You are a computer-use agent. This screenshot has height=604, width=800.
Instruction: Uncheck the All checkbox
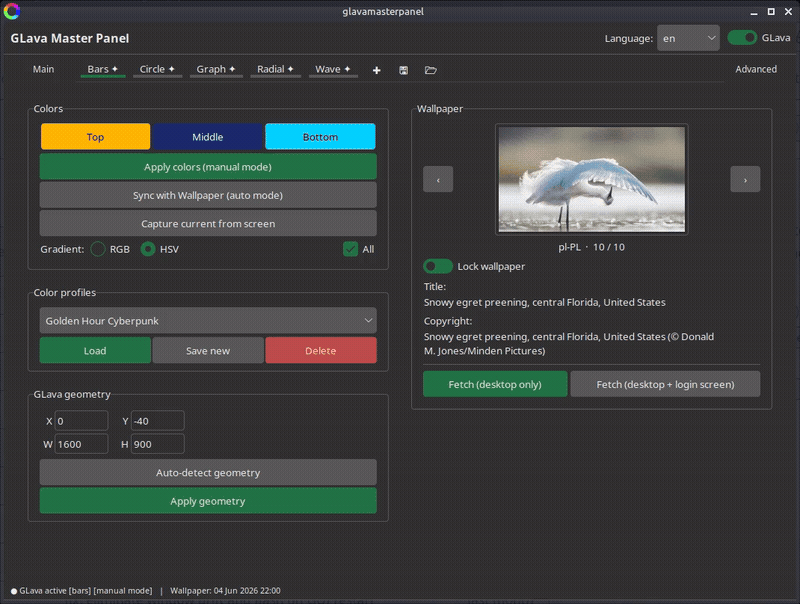click(x=351, y=249)
